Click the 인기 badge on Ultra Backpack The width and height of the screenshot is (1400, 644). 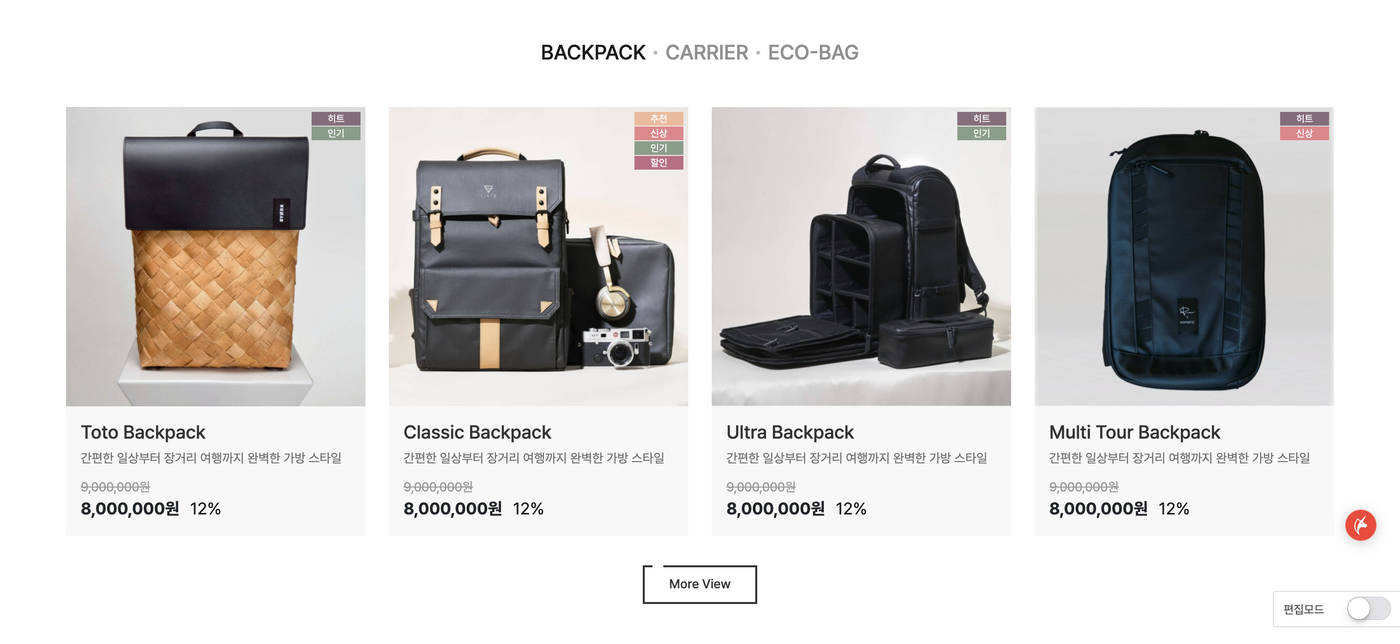[x=982, y=133]
